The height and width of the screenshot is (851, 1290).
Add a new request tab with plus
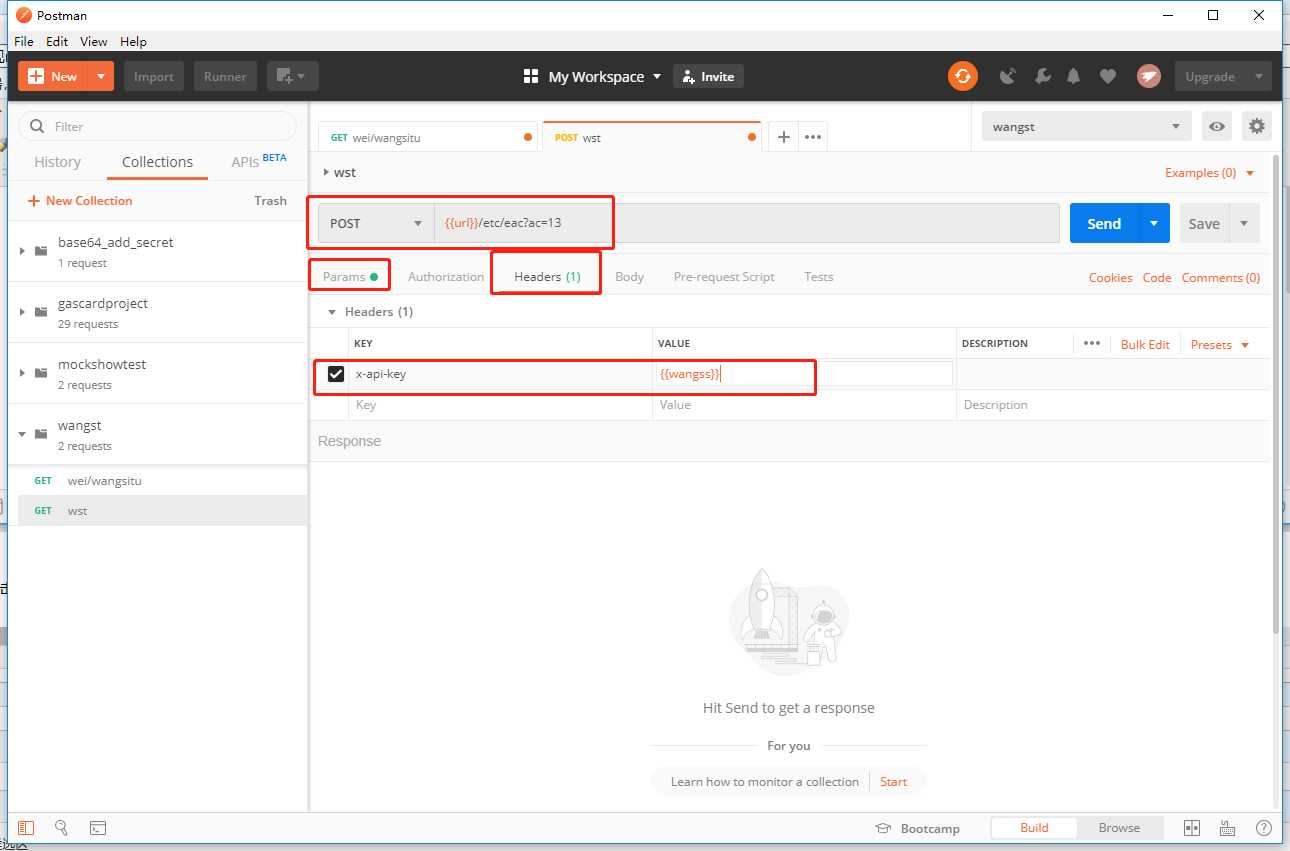(784, 137)
